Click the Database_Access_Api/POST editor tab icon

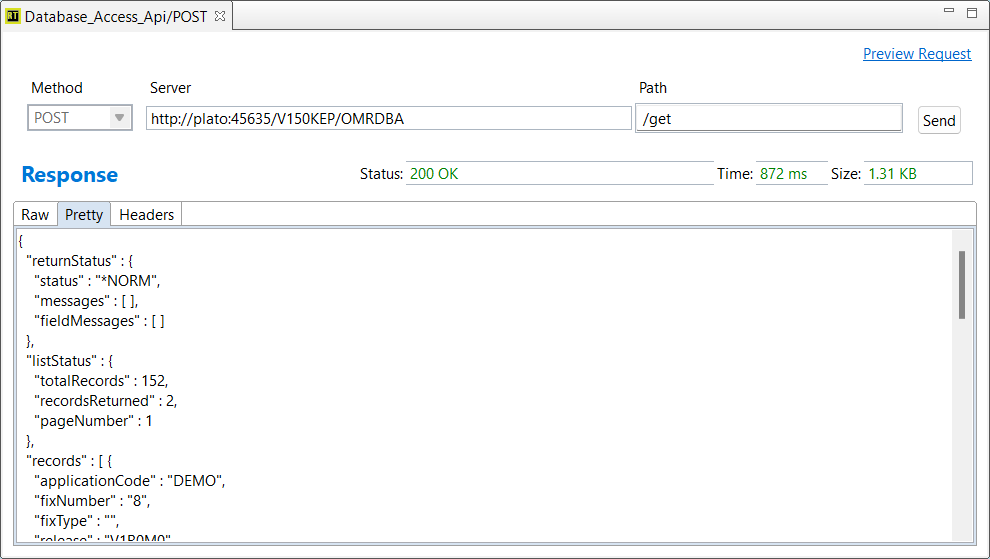click(14, 16)
